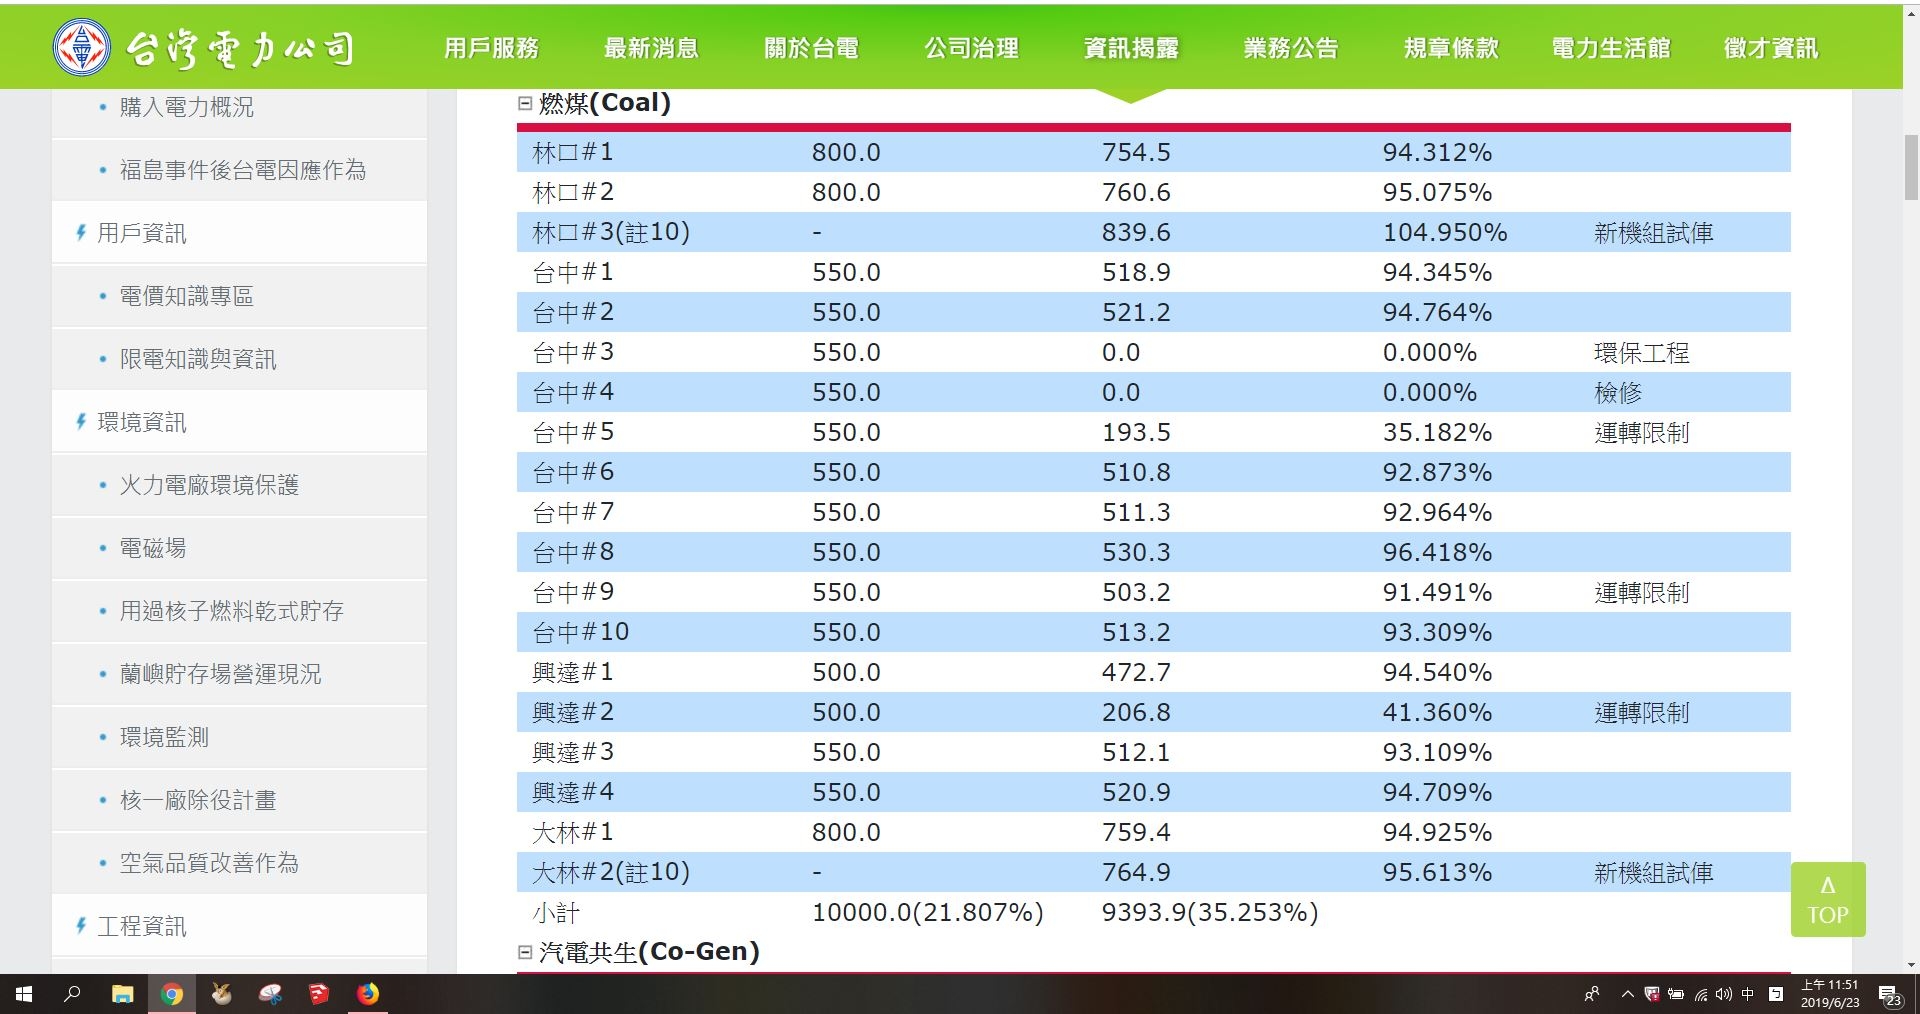Open 蘭嶼貯存場營運現況 link
The image size is (1920, 1014).
[220, 674]
